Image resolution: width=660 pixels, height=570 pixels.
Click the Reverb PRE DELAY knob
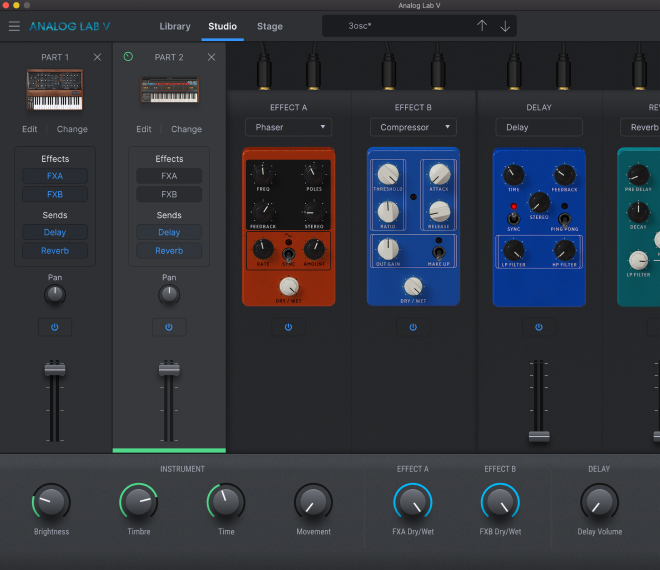[x=638, y=175]
